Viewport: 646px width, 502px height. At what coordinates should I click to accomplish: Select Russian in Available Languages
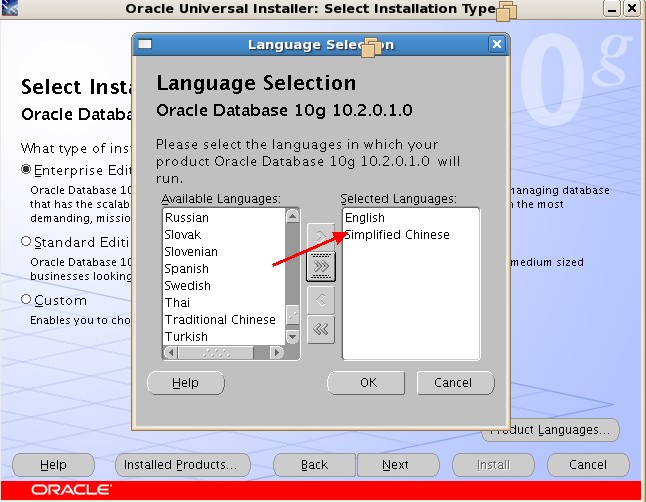[x=224, y=218]
